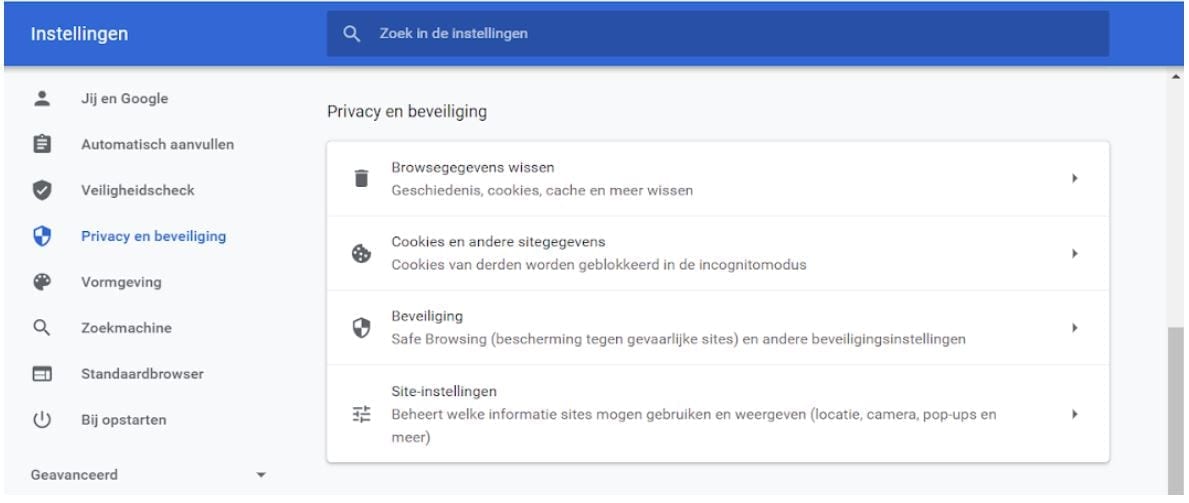This screenshot has height=503, width=1189.
Task: Click the Beheert welke informatie sites description
Action: tap(693, 426)
